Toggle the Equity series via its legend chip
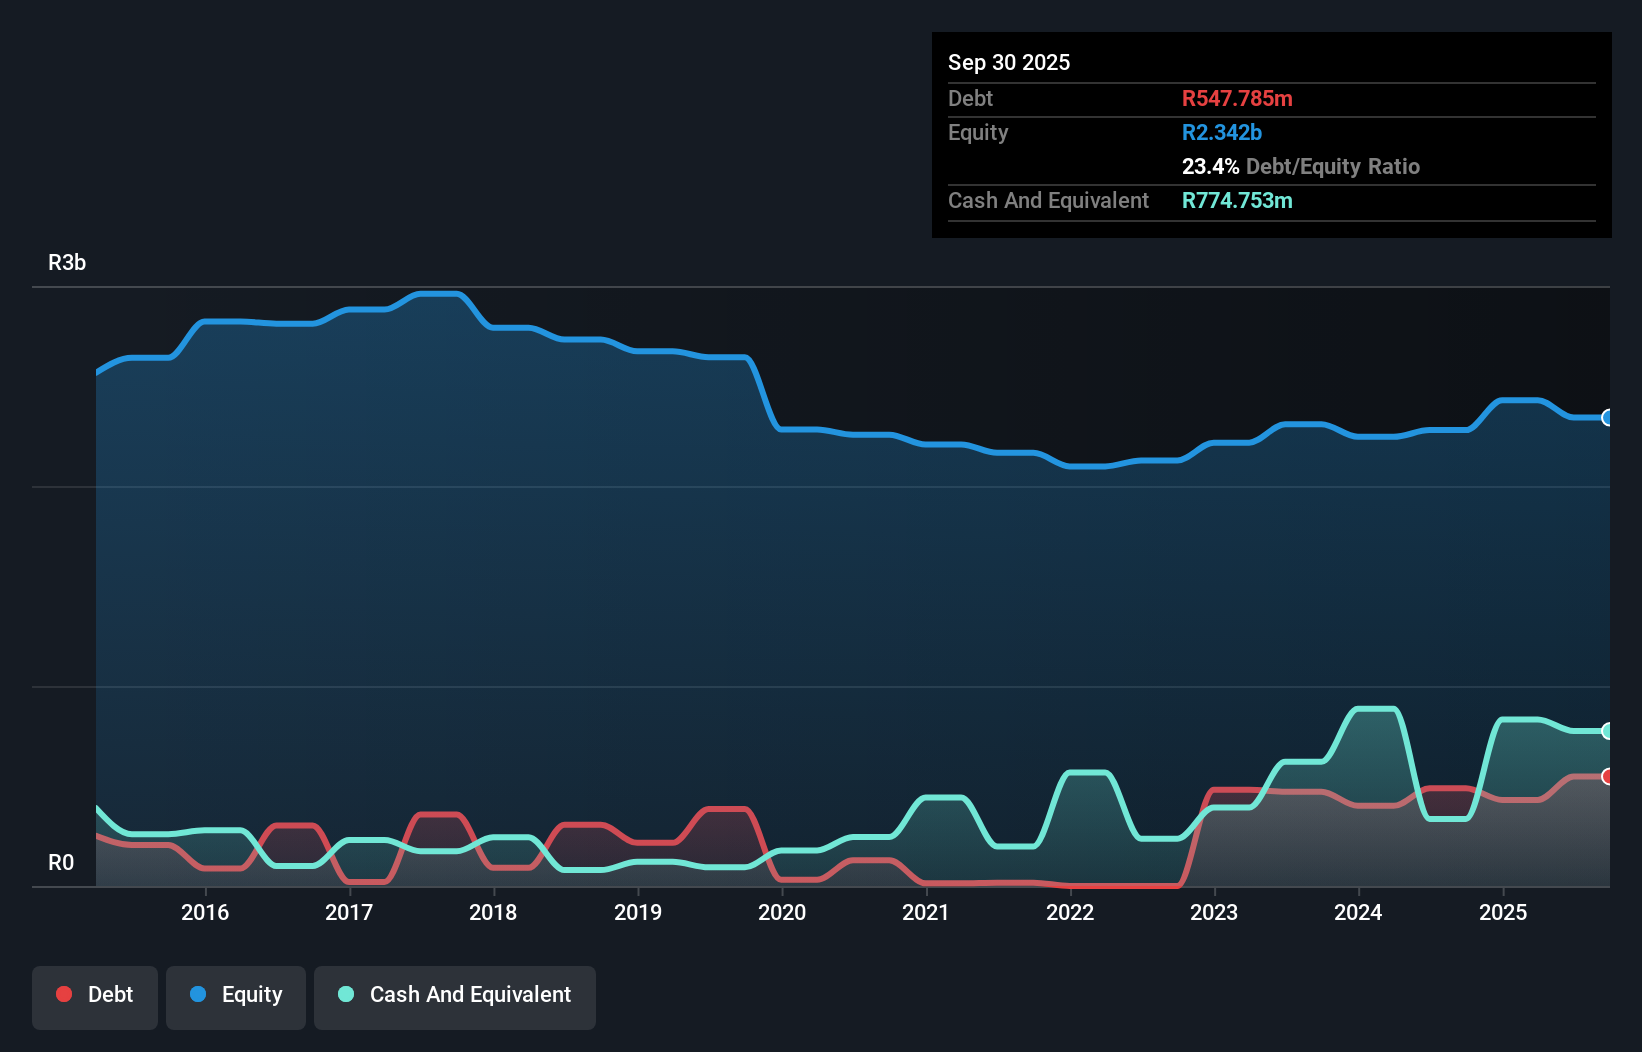The width and height of the screenshot is (1642, 1052). point(236,994)
